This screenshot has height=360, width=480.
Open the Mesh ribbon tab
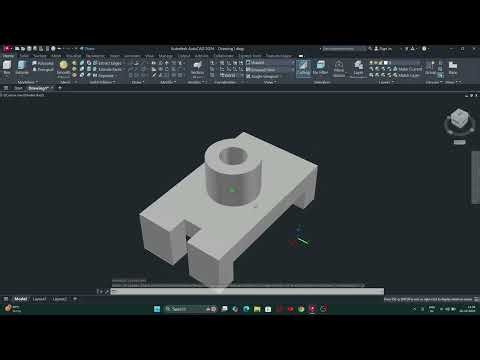56,56
